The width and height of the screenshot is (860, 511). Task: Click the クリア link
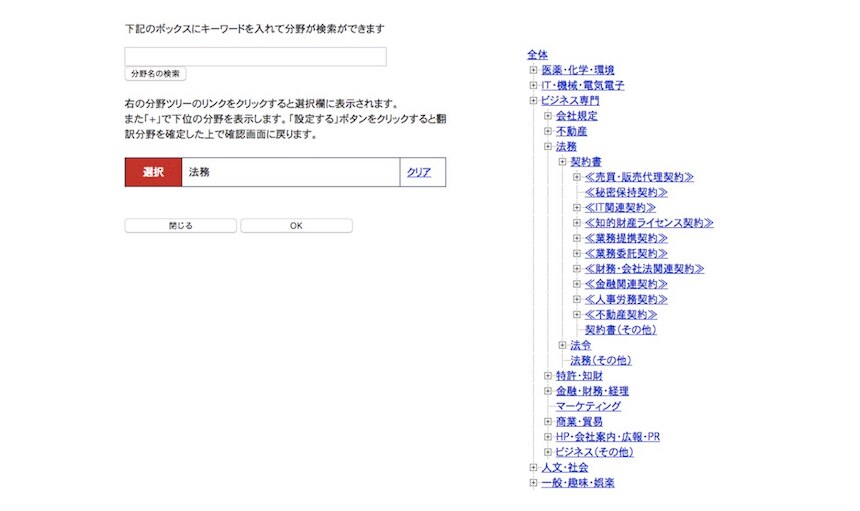tap(419, 172)
